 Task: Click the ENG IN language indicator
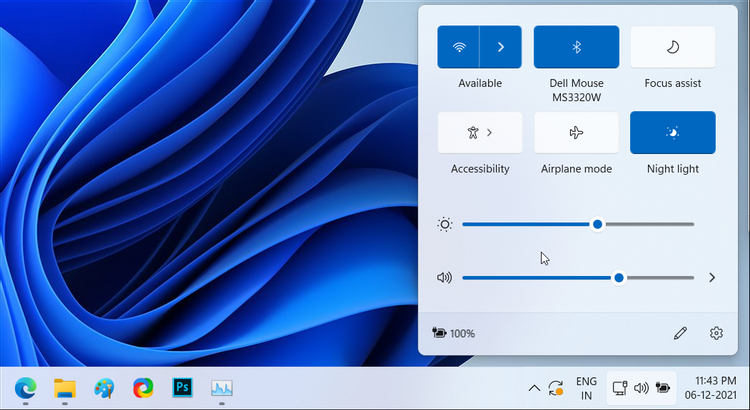click(587, 388)
